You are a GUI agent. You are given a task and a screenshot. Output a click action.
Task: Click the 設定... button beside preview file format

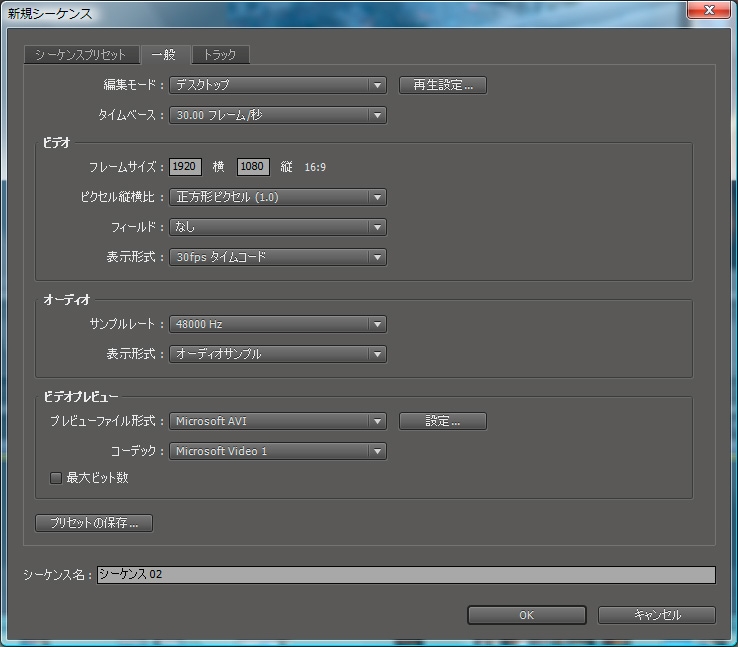[x=442, y=421]
